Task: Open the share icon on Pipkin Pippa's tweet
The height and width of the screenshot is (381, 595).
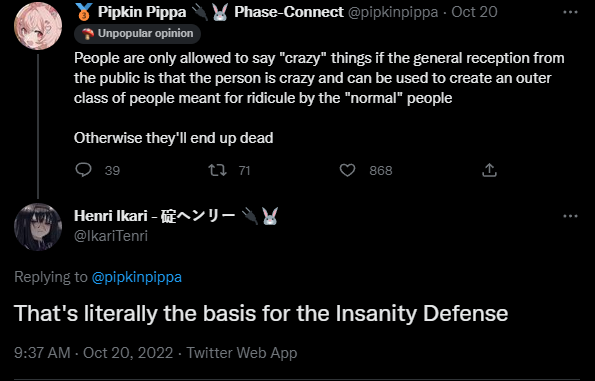Action: click(x=489, y=170)
